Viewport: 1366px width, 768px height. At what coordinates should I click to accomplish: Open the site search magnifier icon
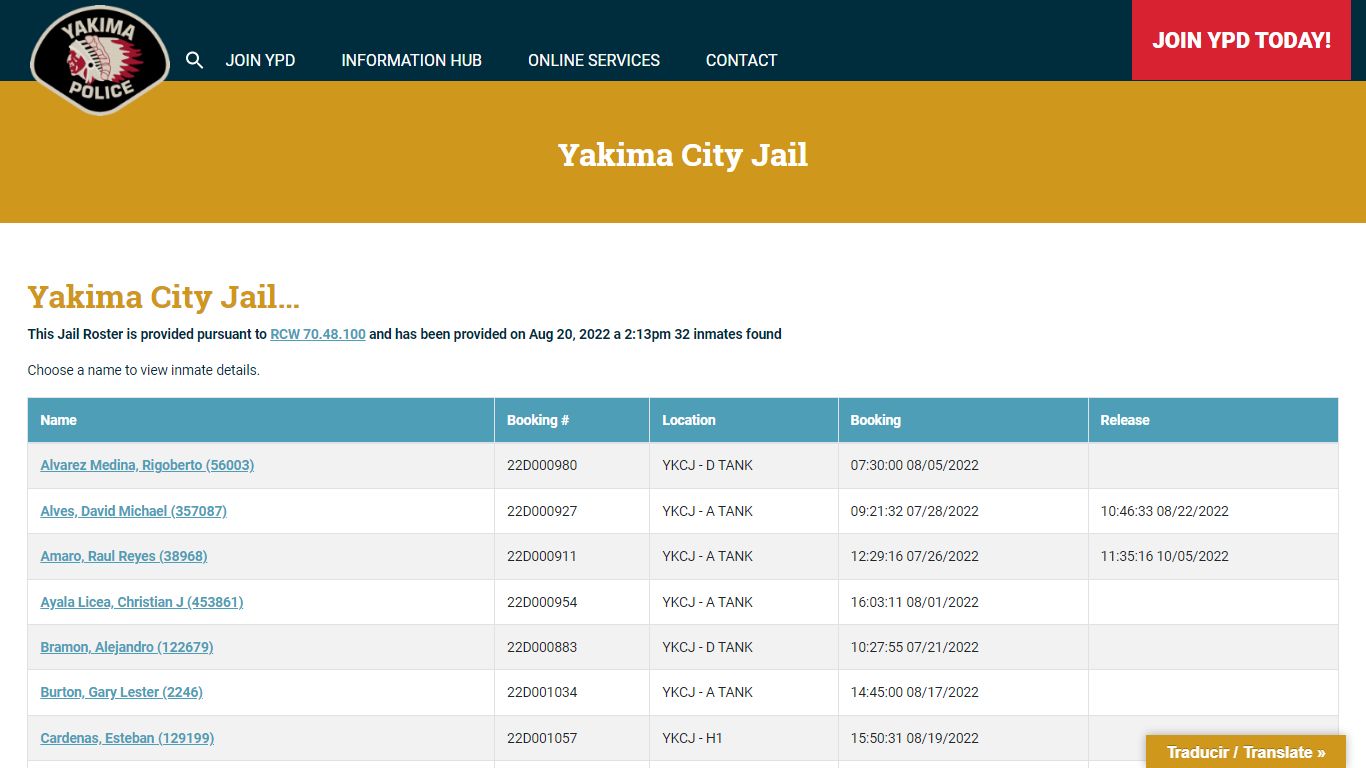195,60
